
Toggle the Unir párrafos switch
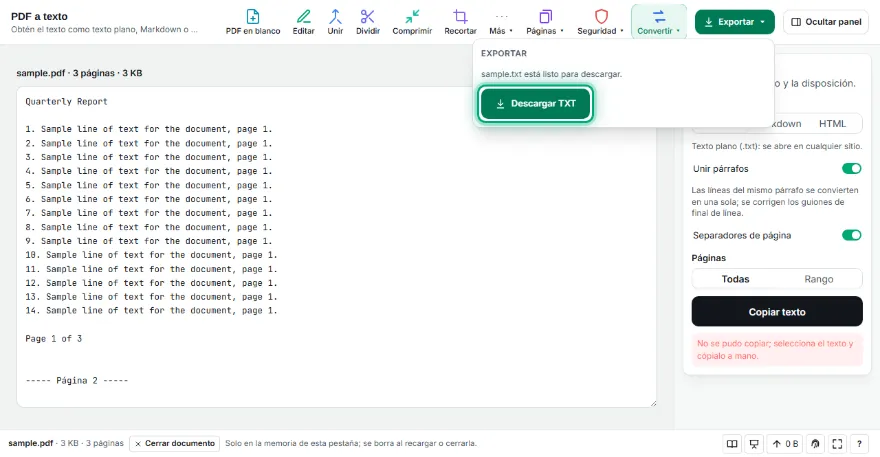(x=851, y=168)
